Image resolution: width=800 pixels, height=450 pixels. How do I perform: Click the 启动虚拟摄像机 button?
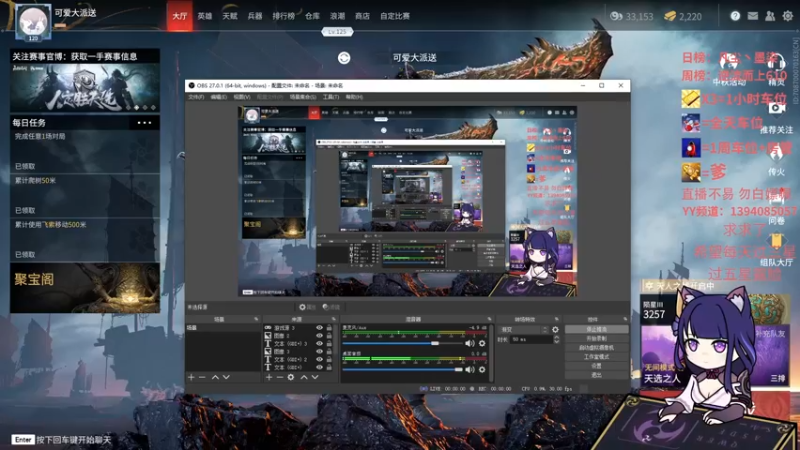(596, 348)
